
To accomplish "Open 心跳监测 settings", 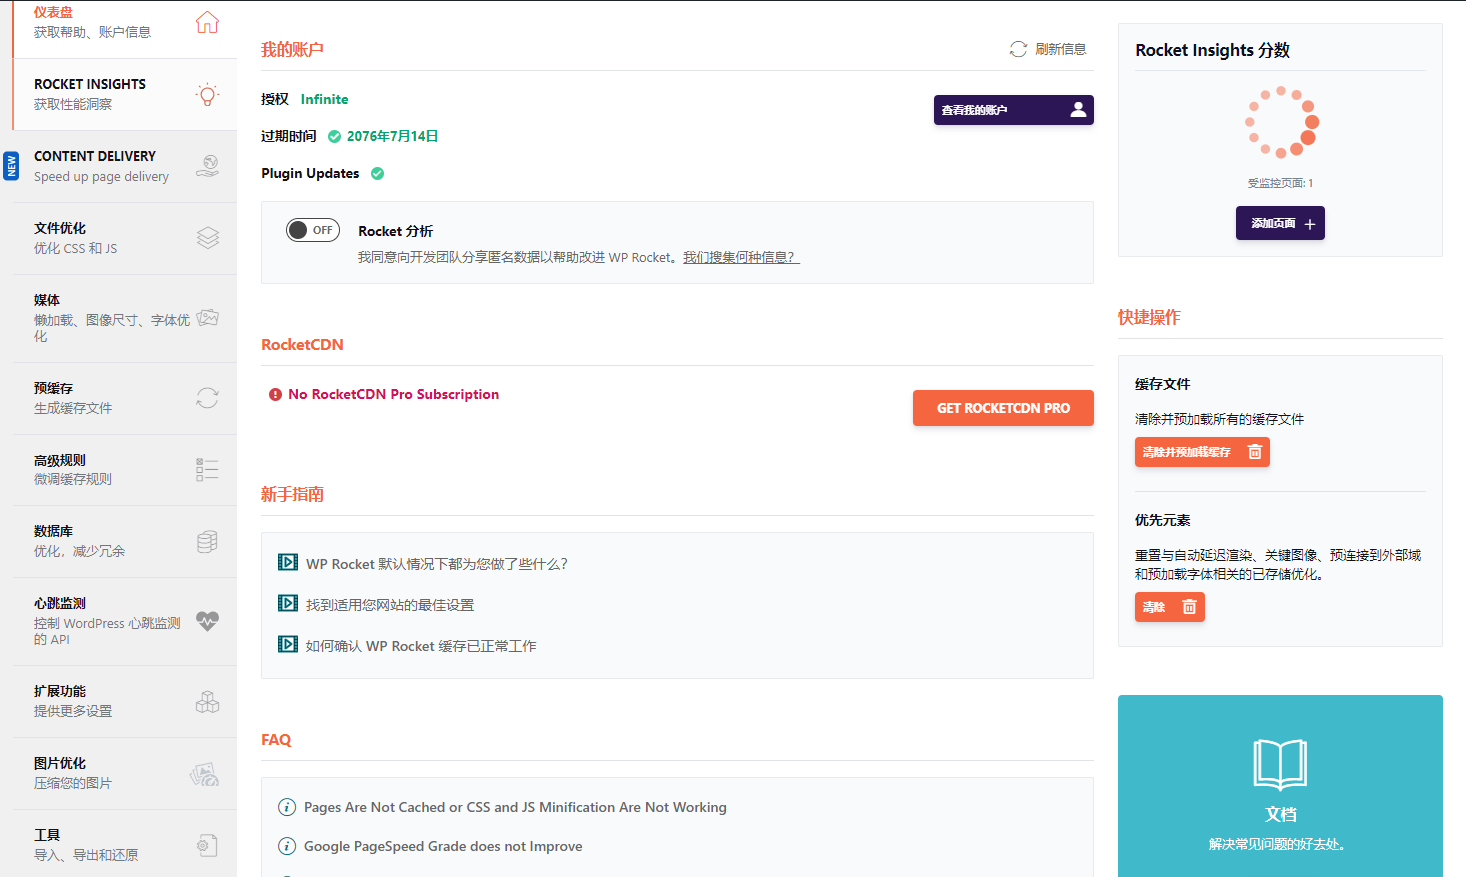I will [125, 621].
